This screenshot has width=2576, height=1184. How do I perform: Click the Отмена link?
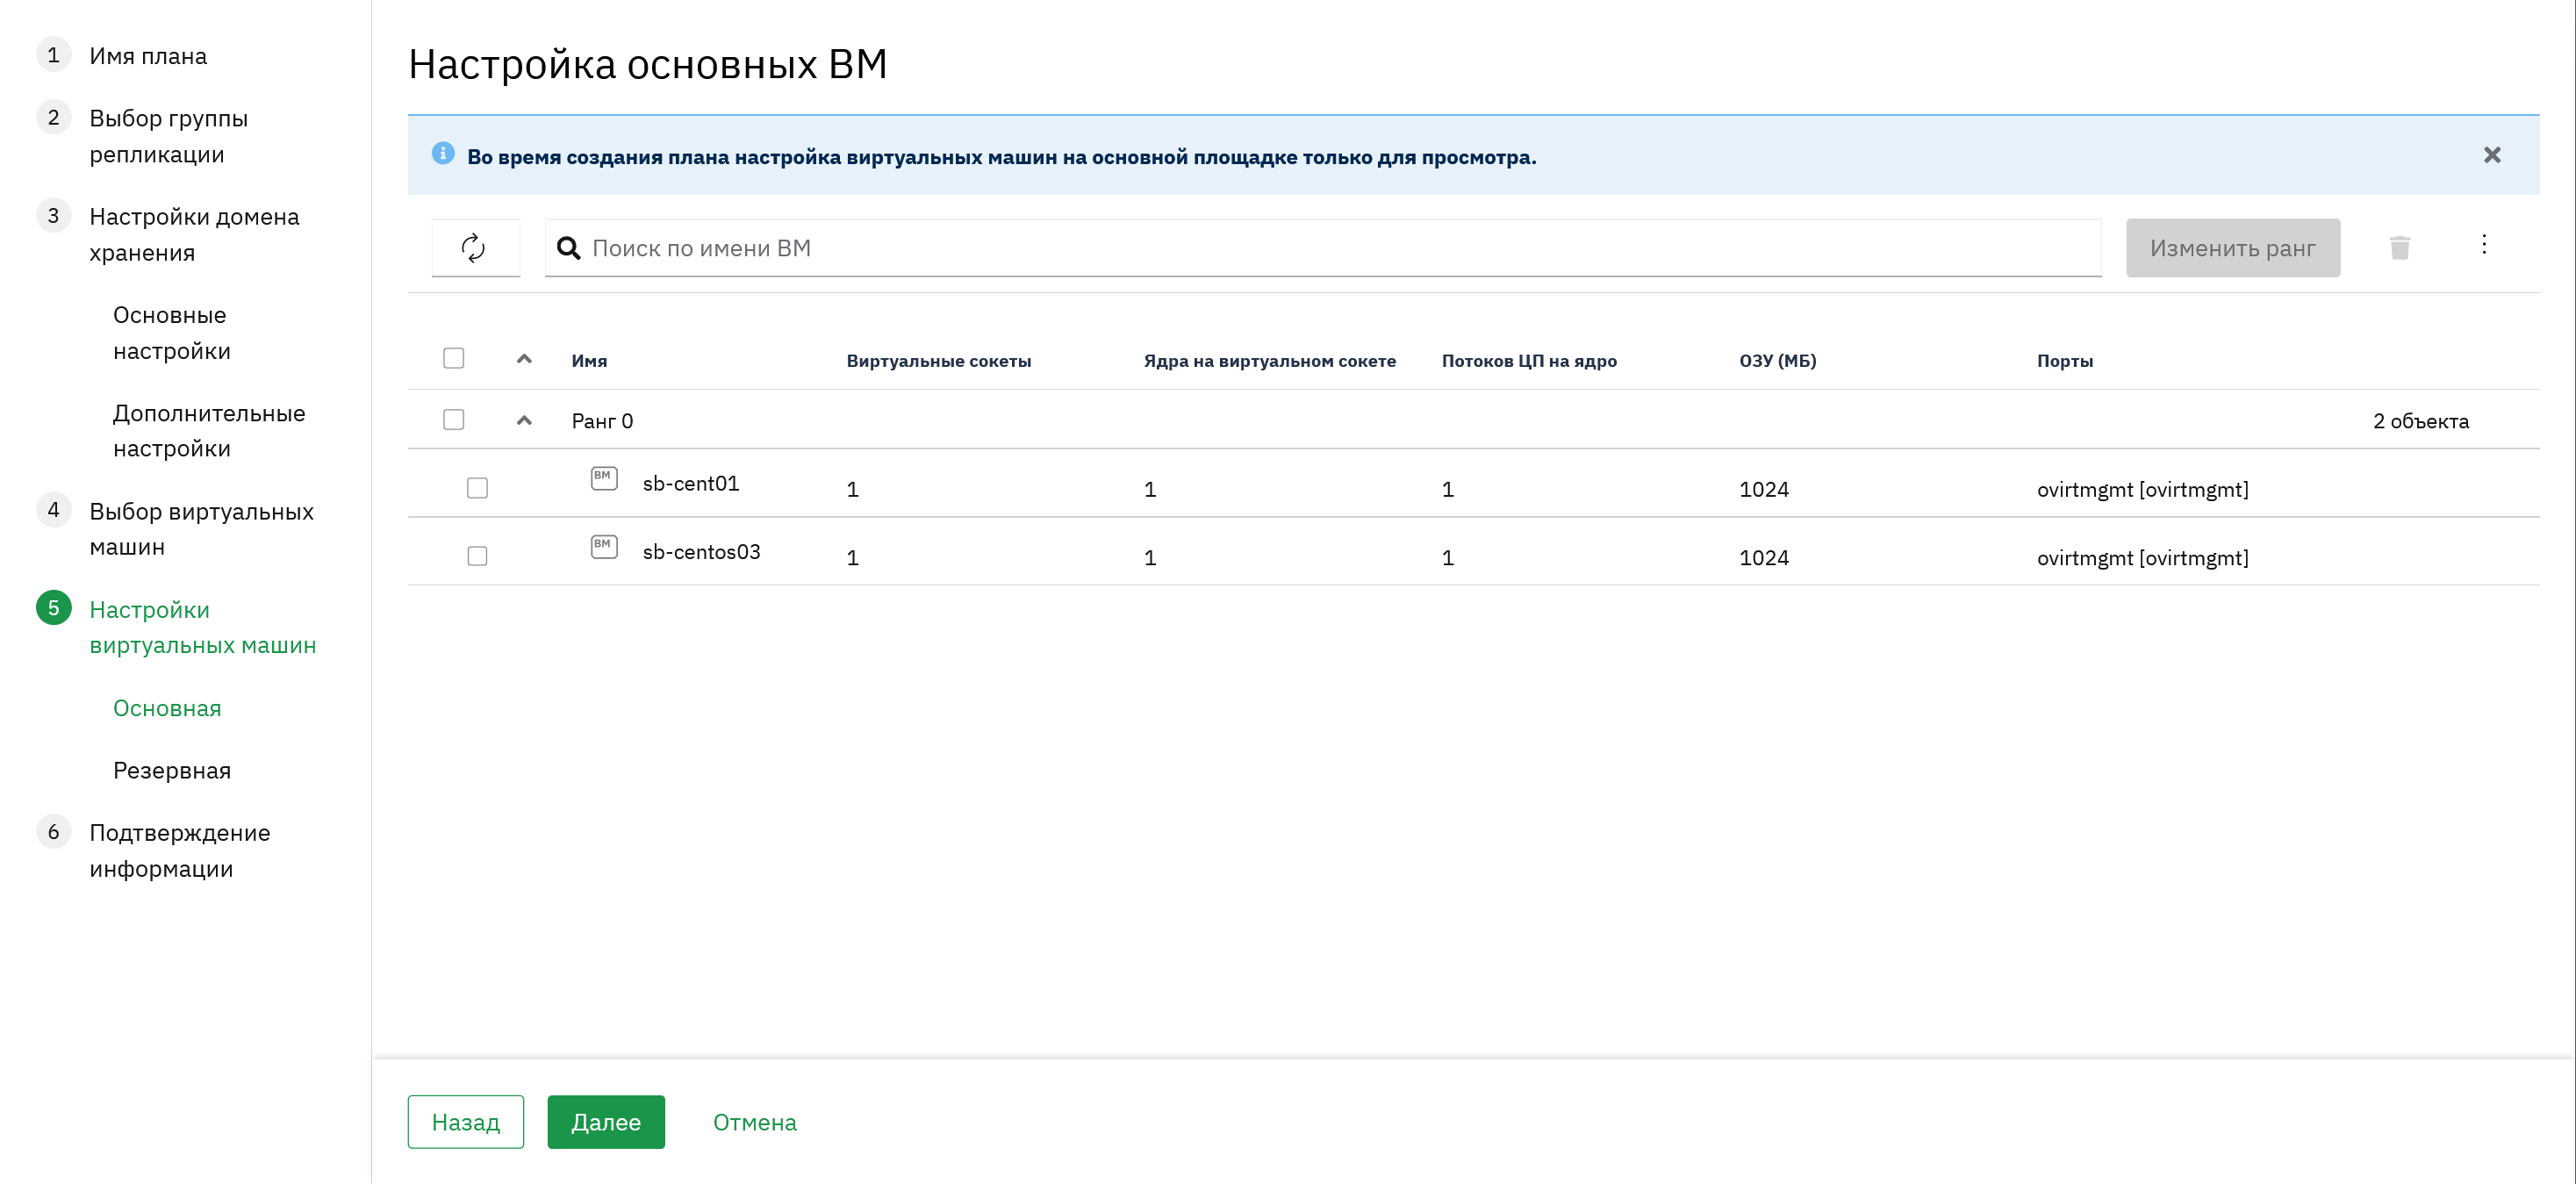[755, 1122]
